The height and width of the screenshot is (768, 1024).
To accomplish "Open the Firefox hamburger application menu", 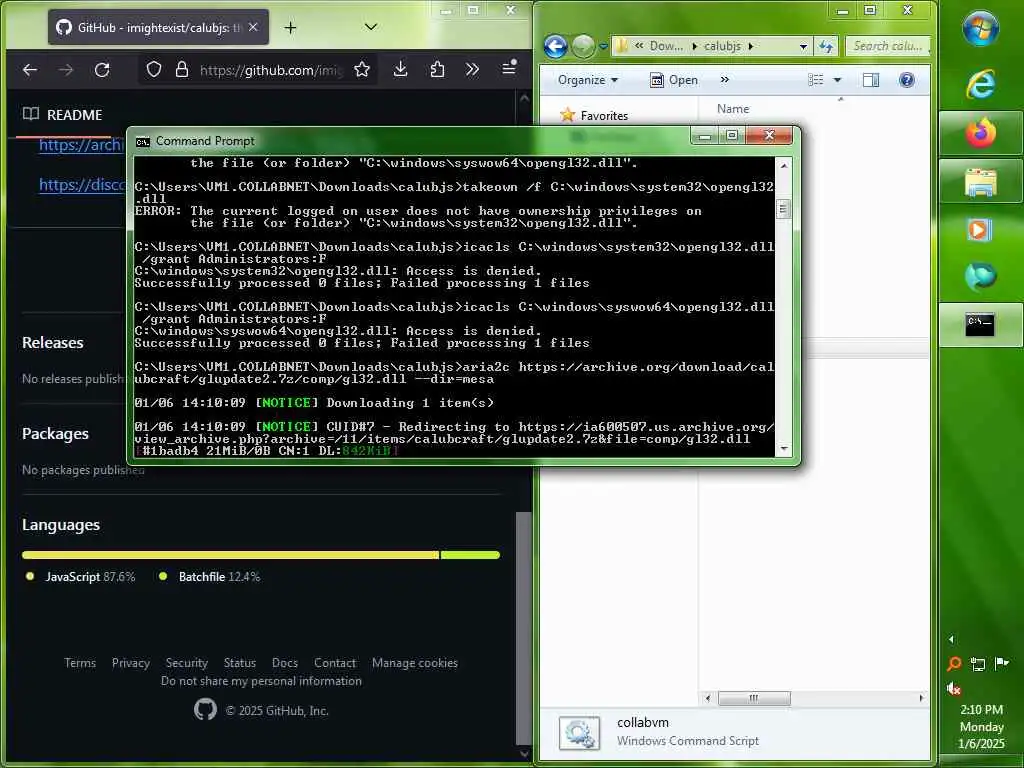I will click(x=509, y=68).
